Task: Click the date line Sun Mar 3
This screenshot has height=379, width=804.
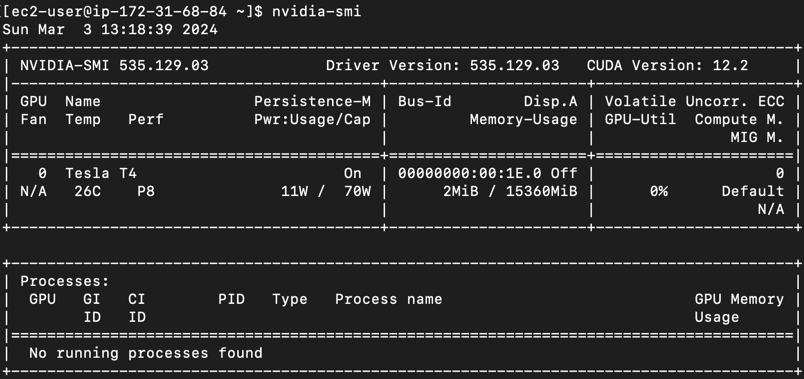Action: pos(110,29)
